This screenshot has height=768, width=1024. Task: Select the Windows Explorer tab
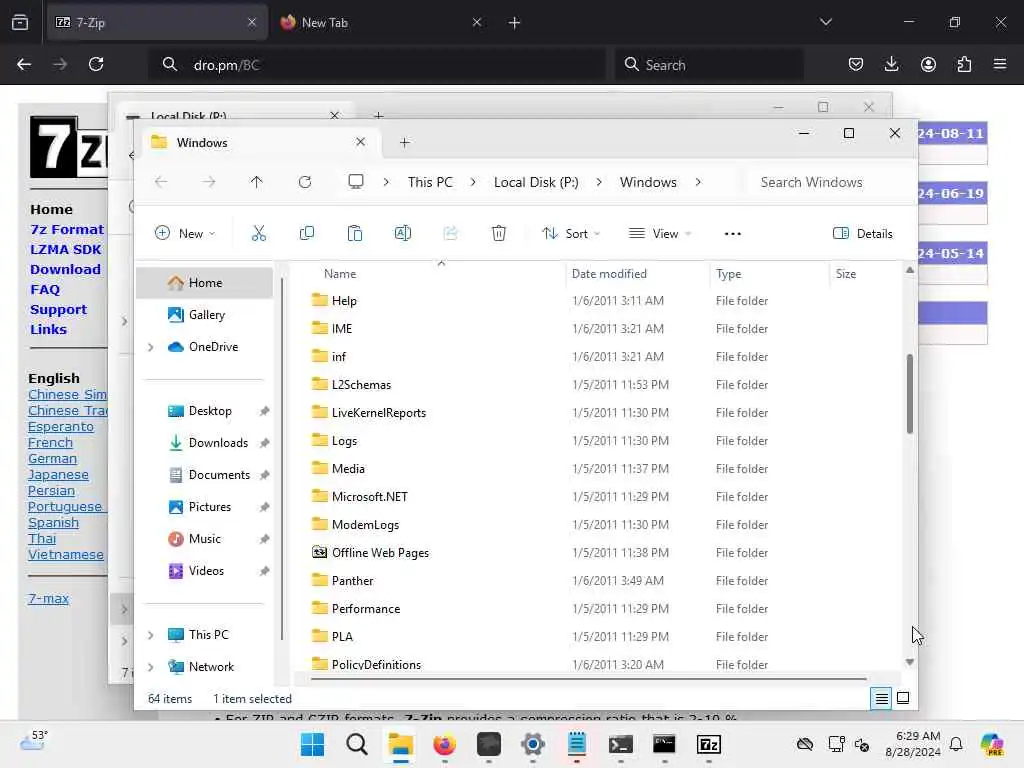pyautogui.click(x=259, y=142)
